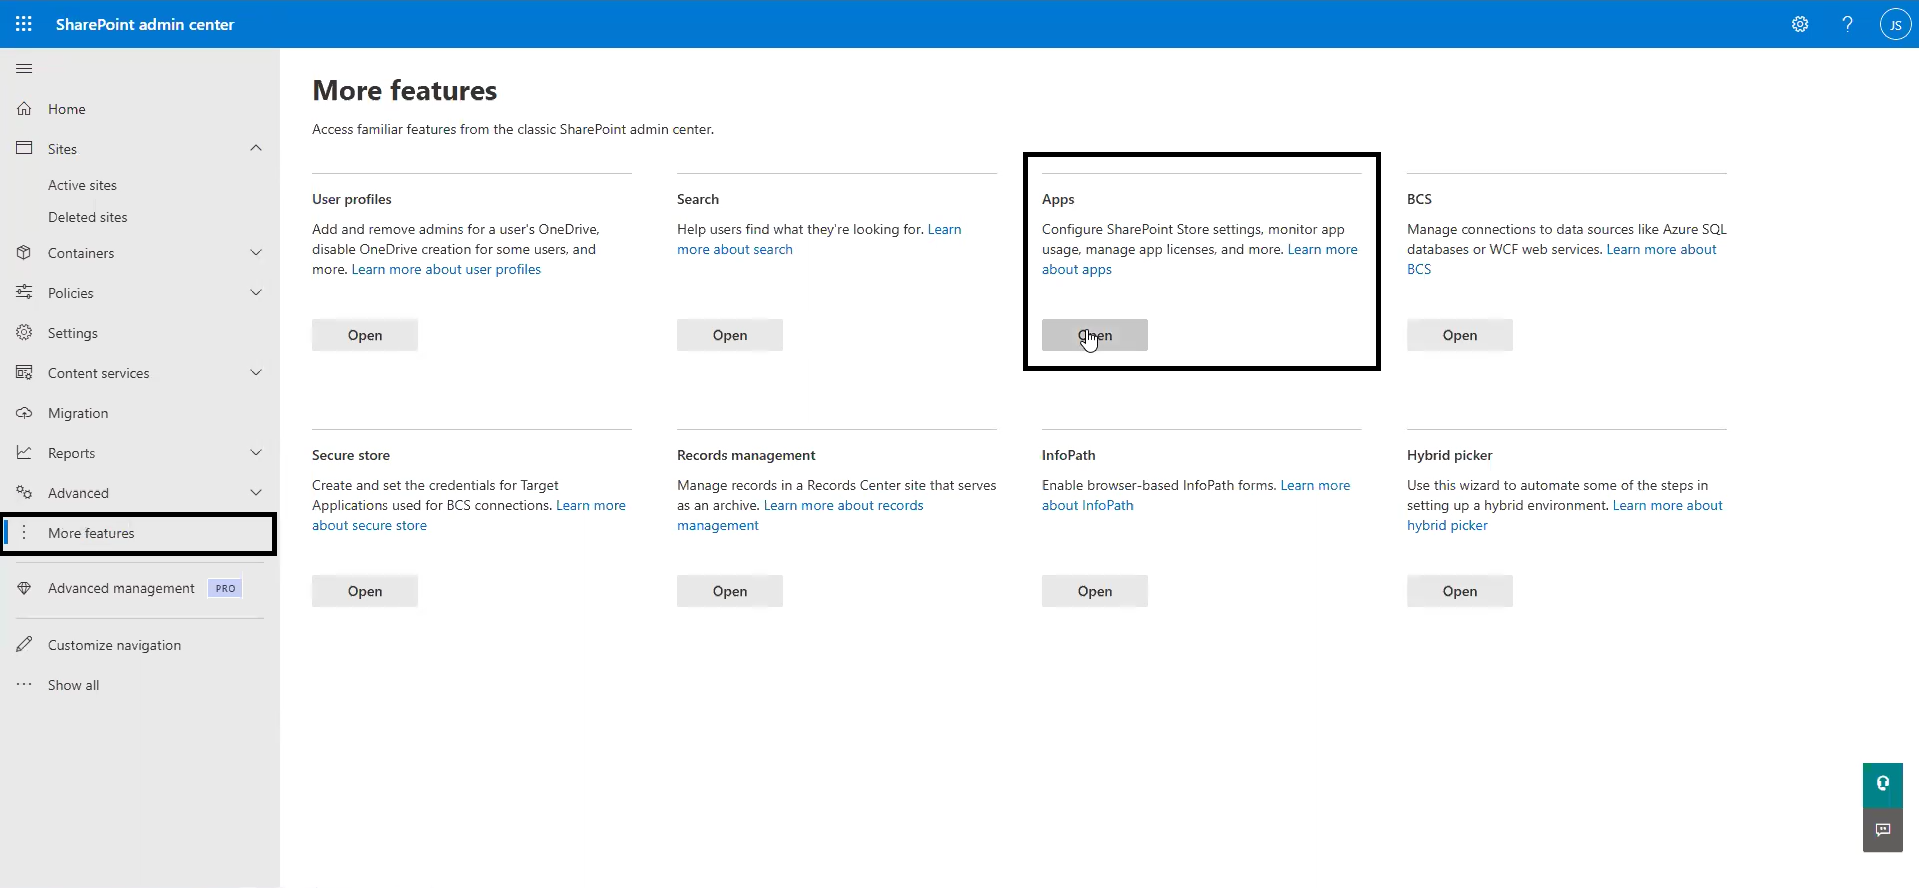Screen dimensions: 1919x888
Task: Go to Migration in sidebar
Action: (x=78, y=413)
